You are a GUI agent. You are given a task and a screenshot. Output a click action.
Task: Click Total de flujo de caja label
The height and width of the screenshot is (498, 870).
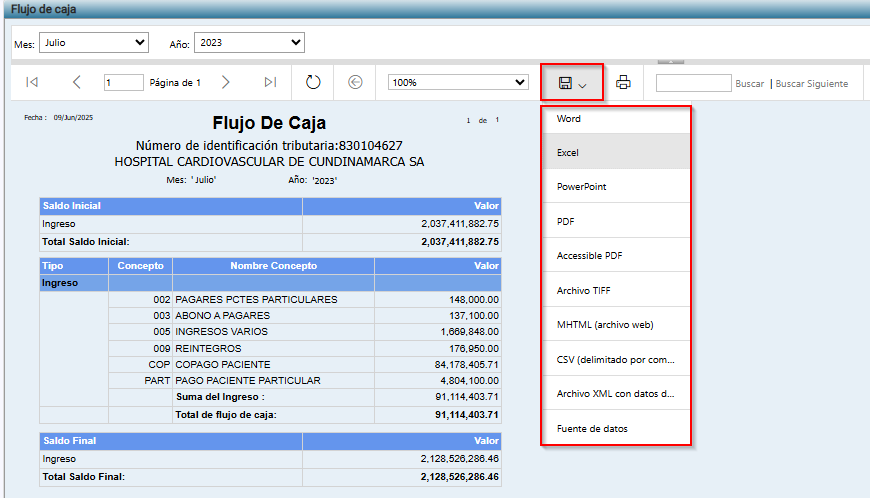[226, 415]
